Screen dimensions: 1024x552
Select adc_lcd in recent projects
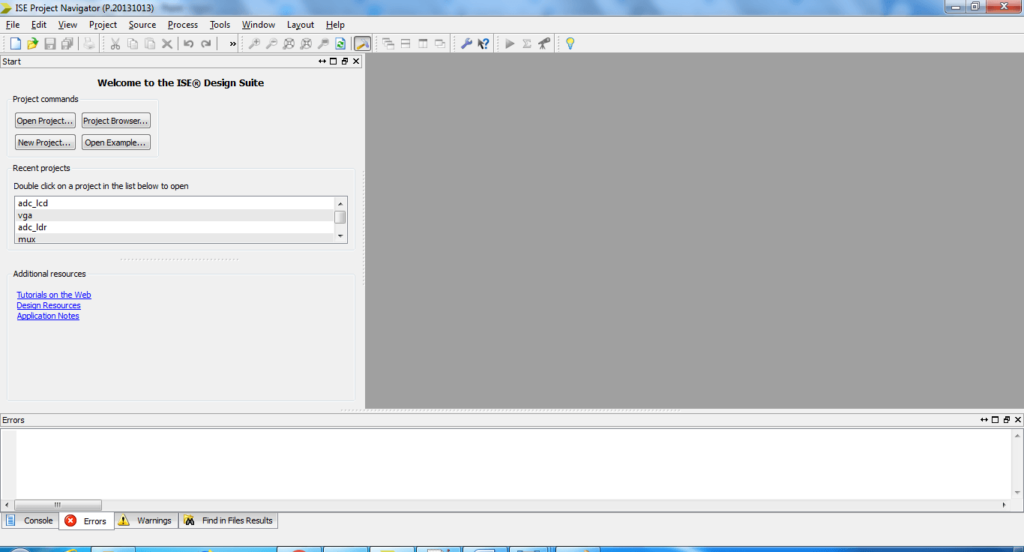(x=174, y=203)
